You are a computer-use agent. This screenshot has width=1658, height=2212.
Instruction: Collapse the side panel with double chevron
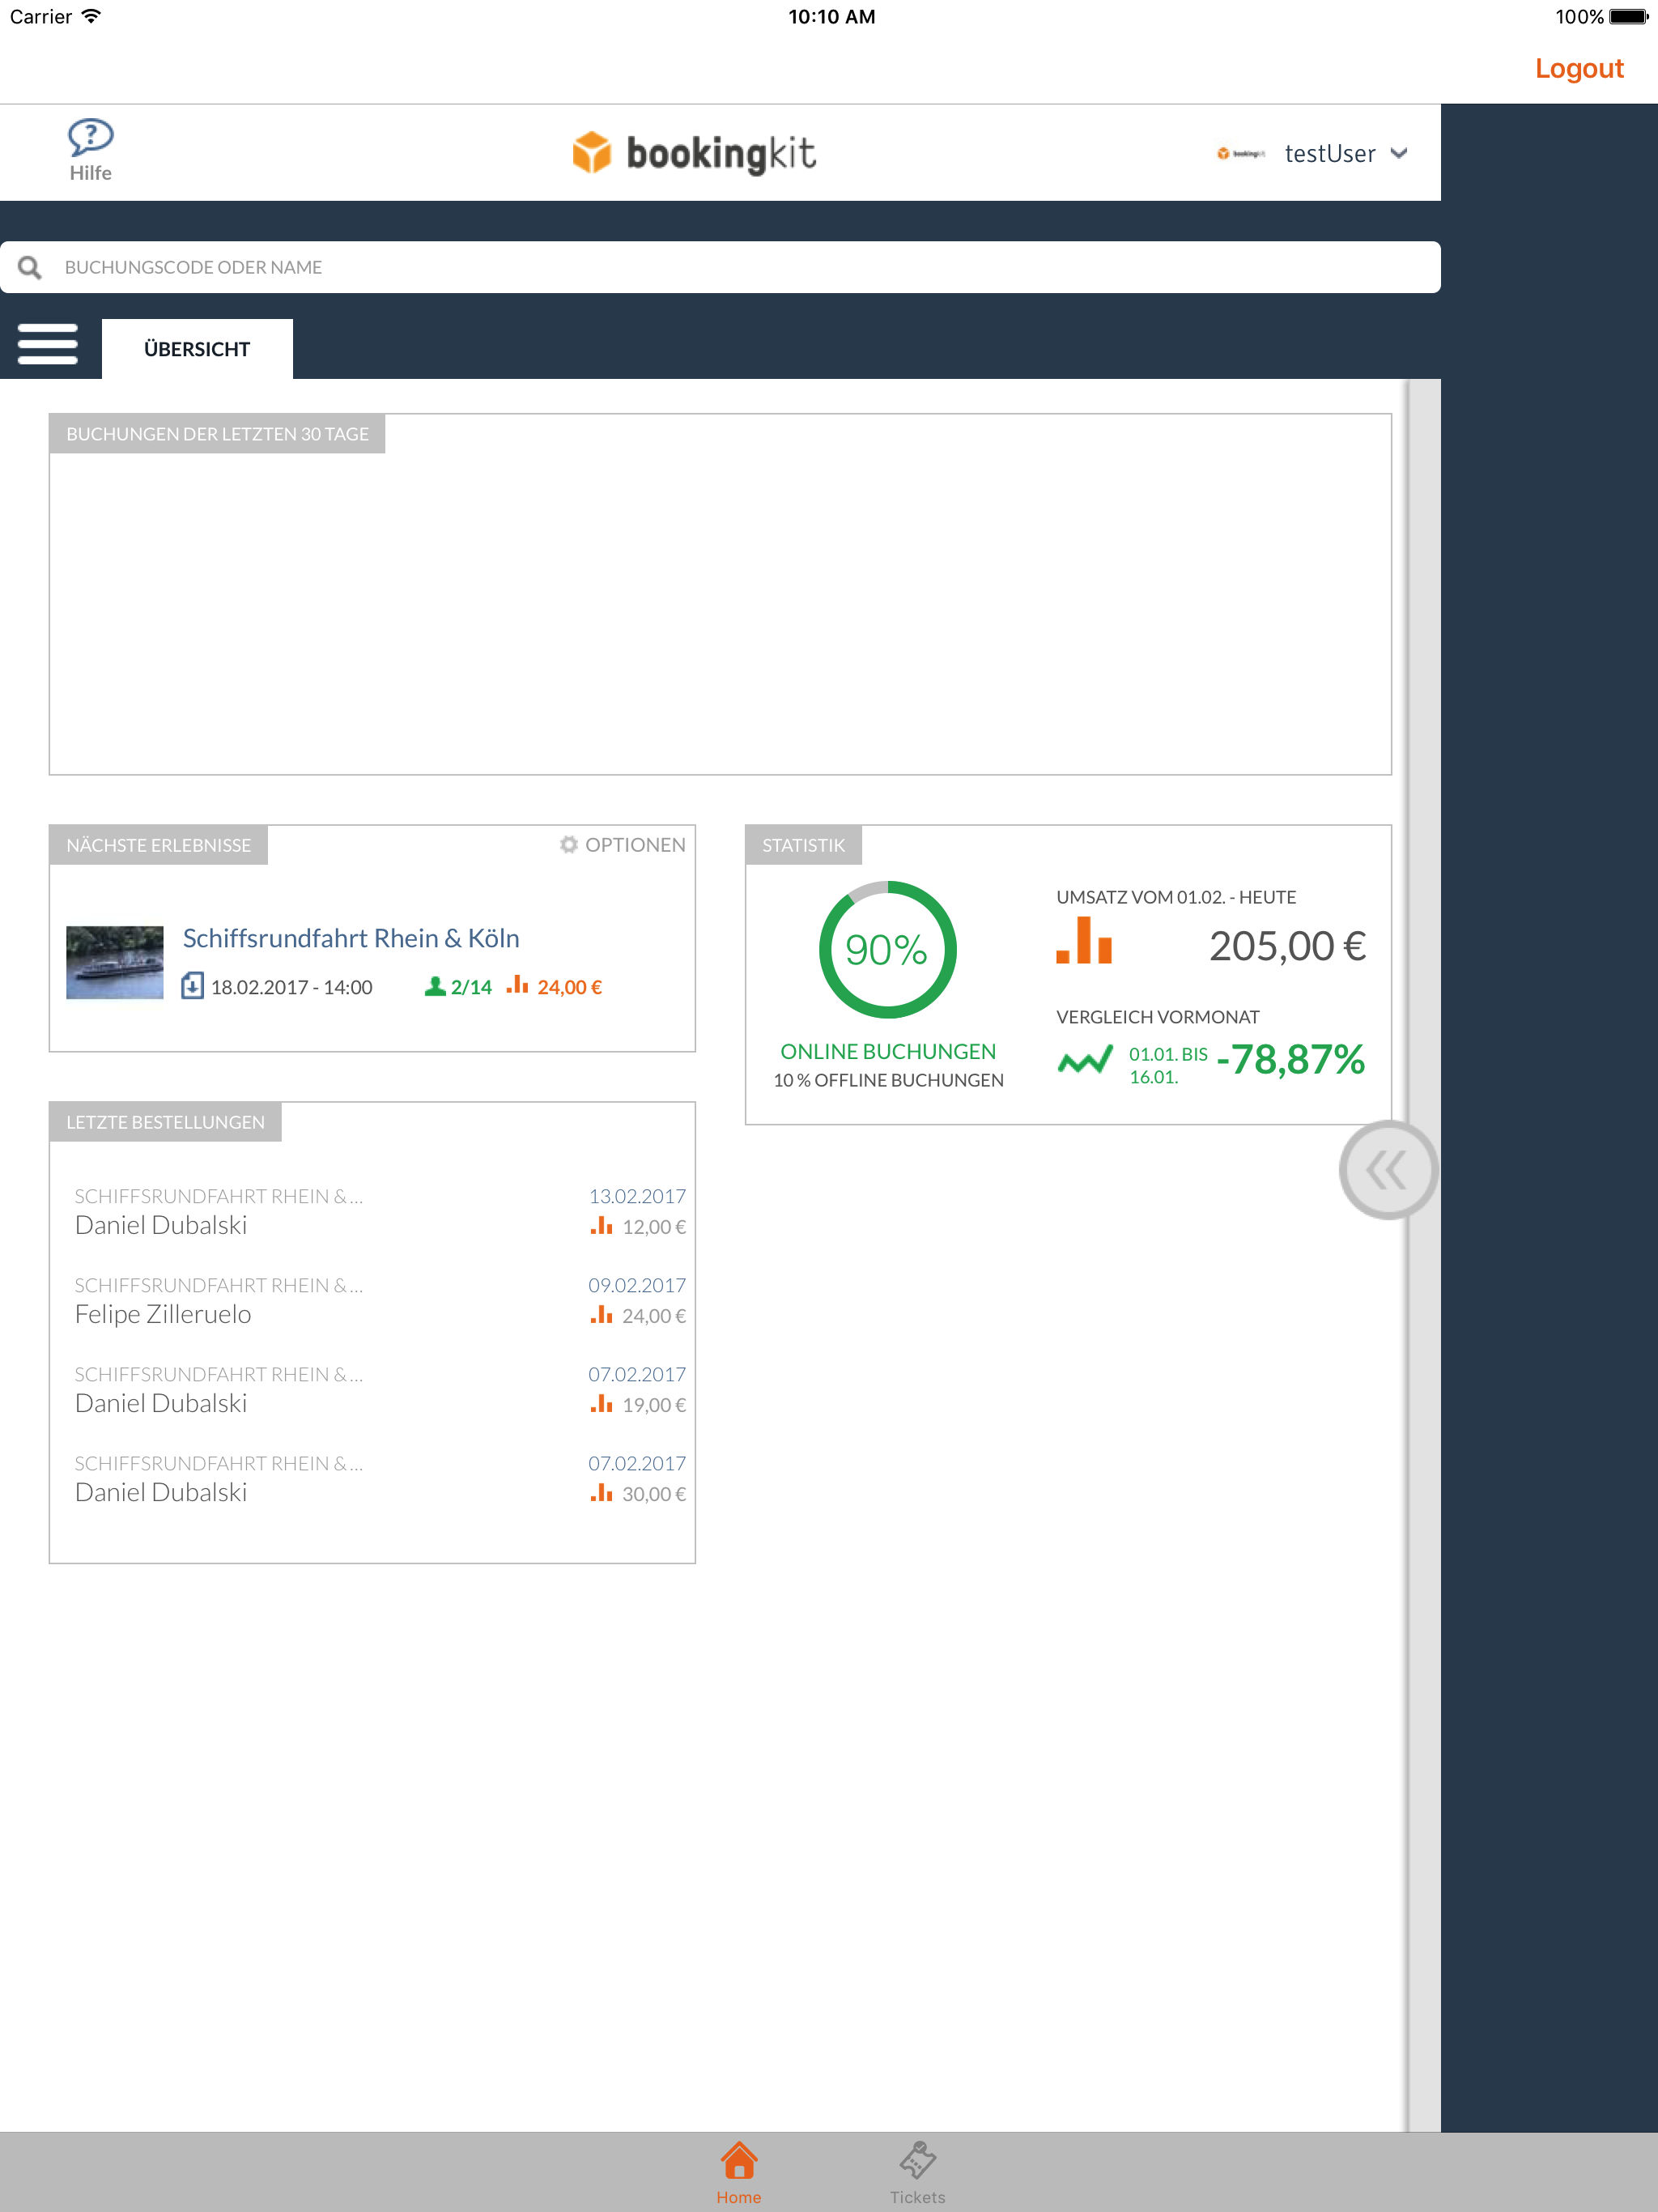(x=1388, y=1169)
